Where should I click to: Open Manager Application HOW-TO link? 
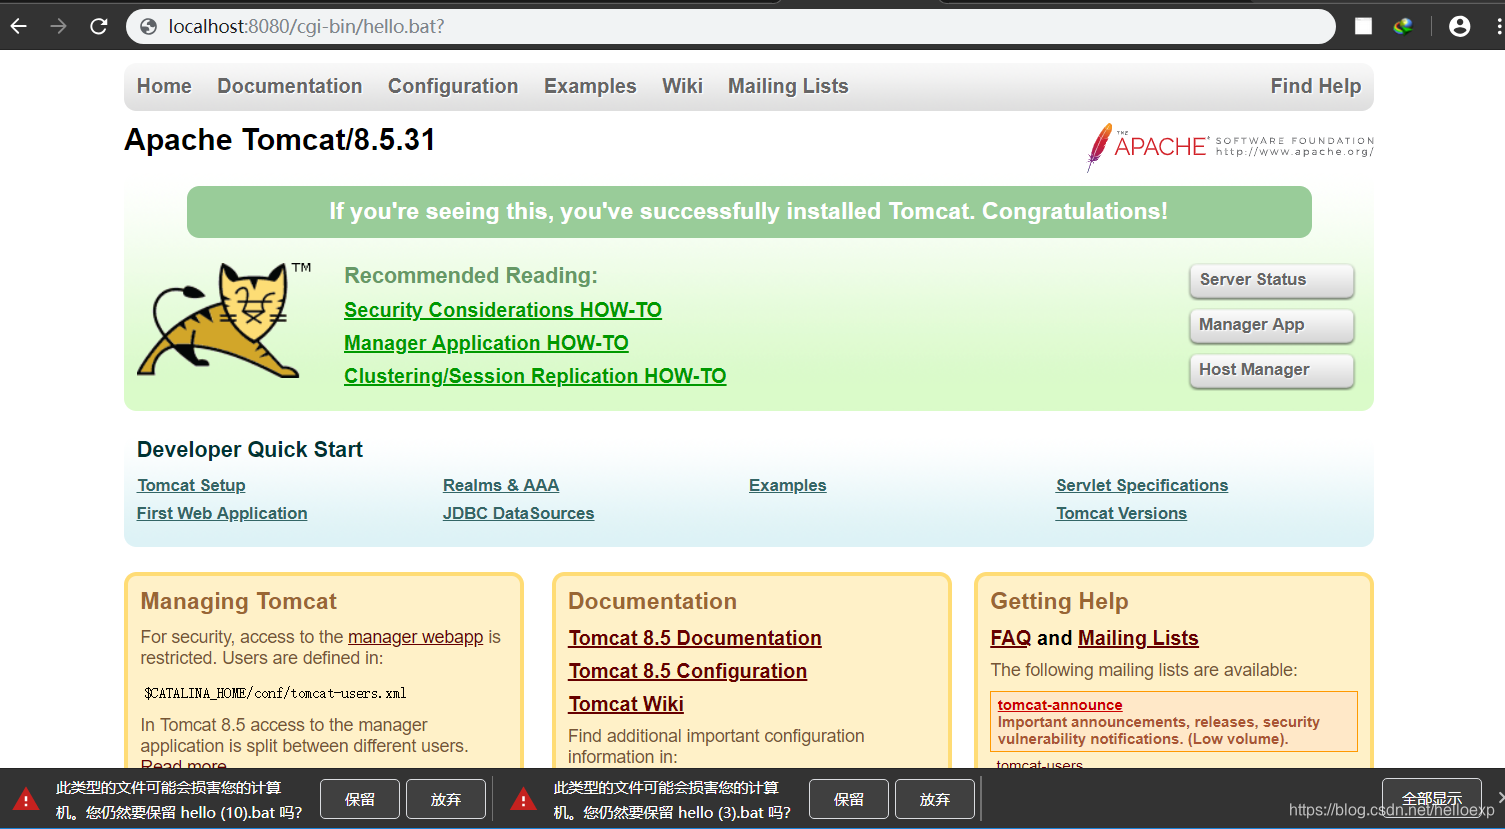tap(486, 343)
